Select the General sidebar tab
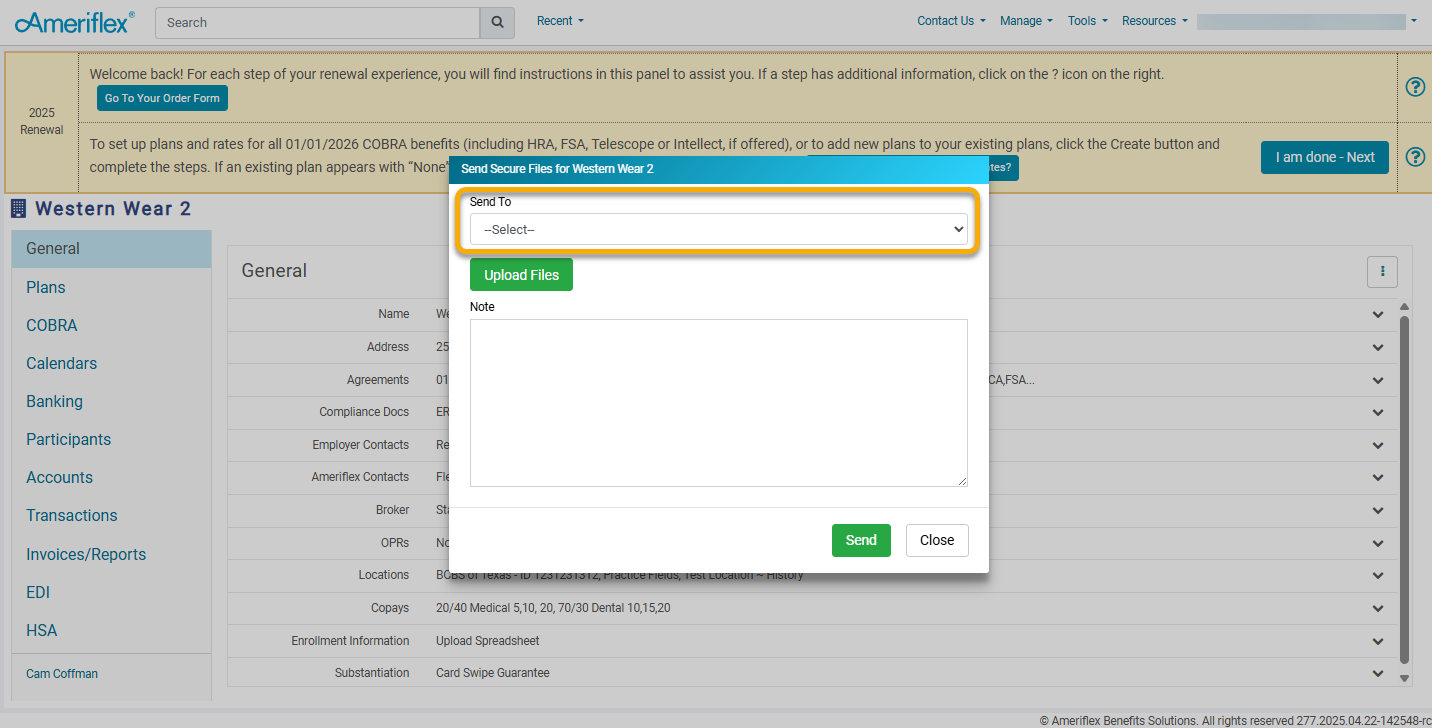The image size is (1432, 728). tap(111, 249)
